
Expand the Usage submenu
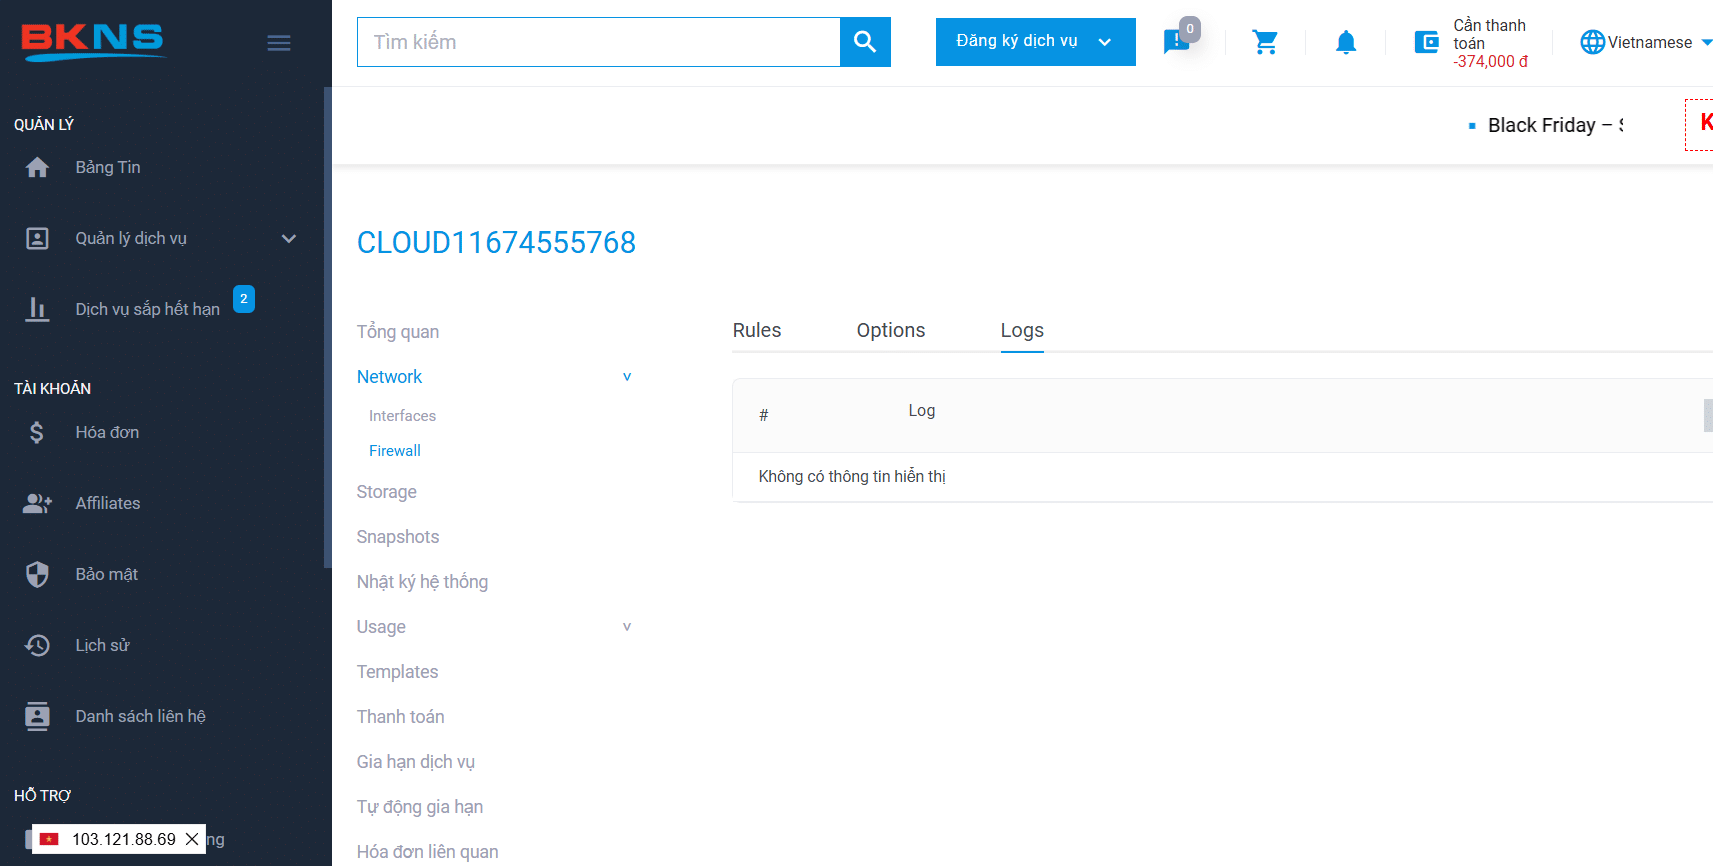pos(627,627)
